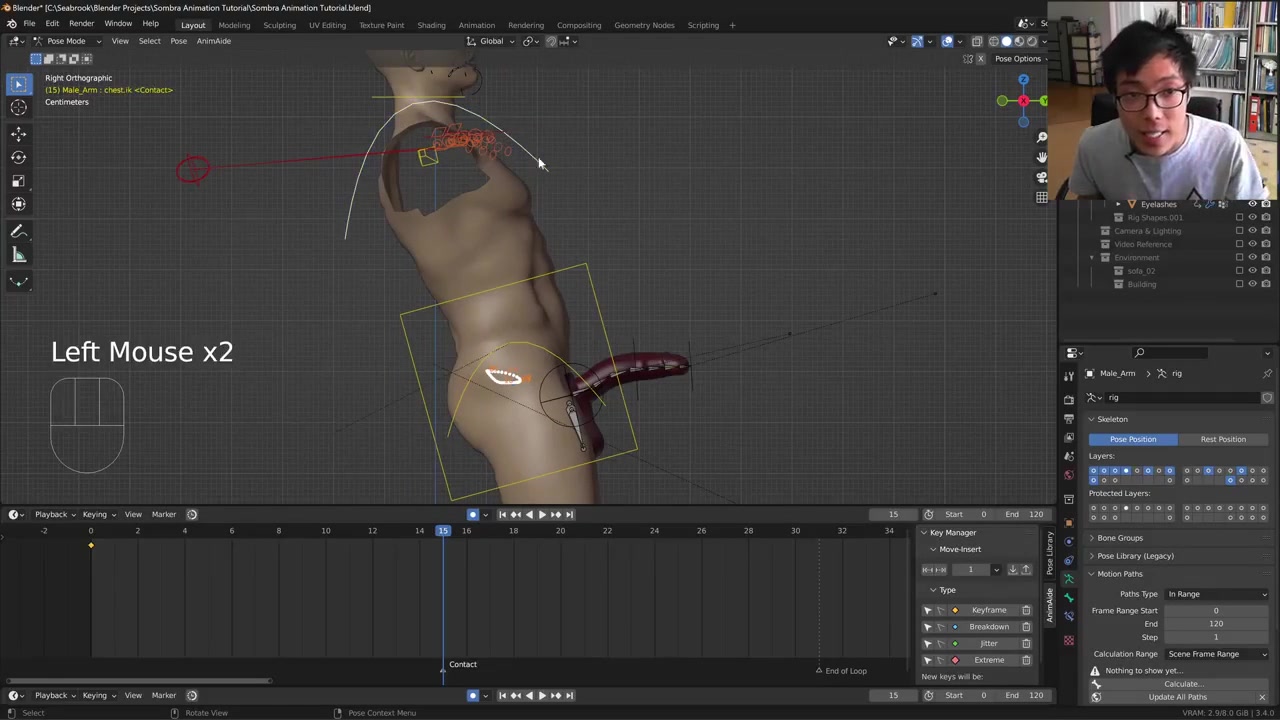
Task: Open the Bone properties tab
Action: coord(1068,598)
